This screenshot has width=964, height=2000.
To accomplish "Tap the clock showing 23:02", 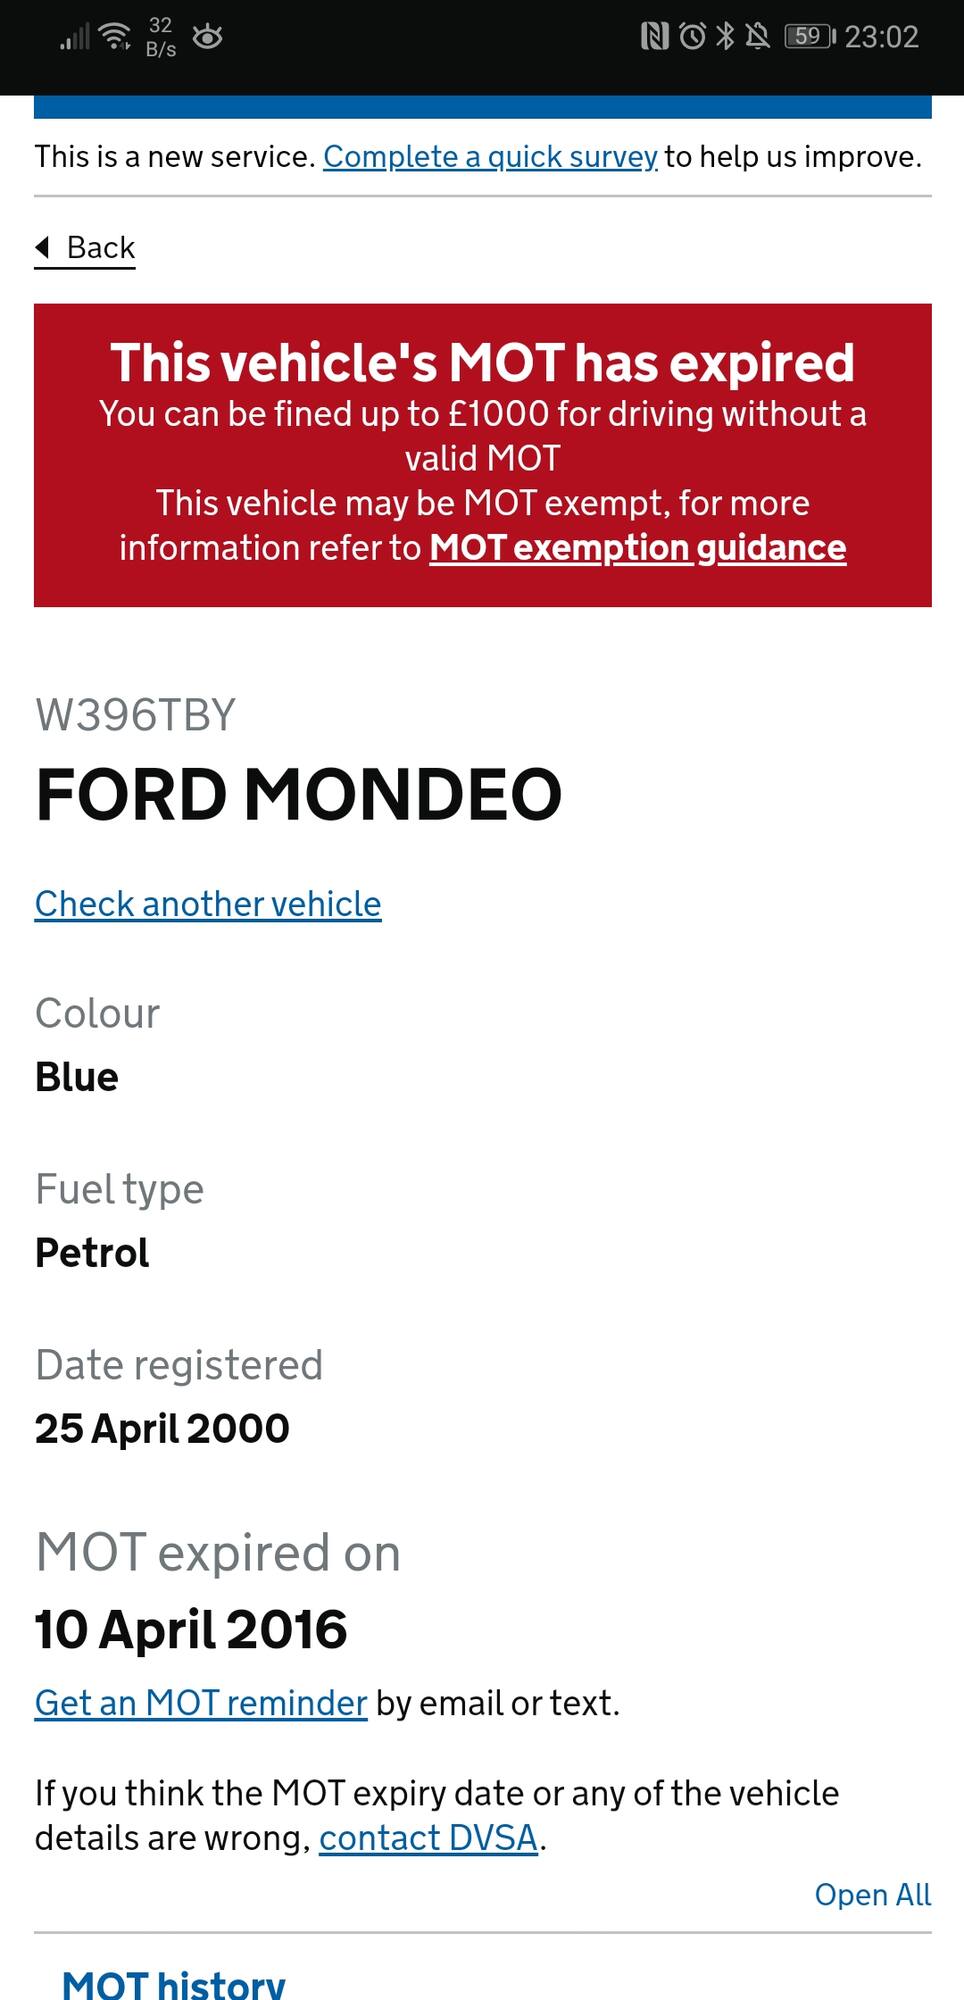I will click(x=881, y=37).
